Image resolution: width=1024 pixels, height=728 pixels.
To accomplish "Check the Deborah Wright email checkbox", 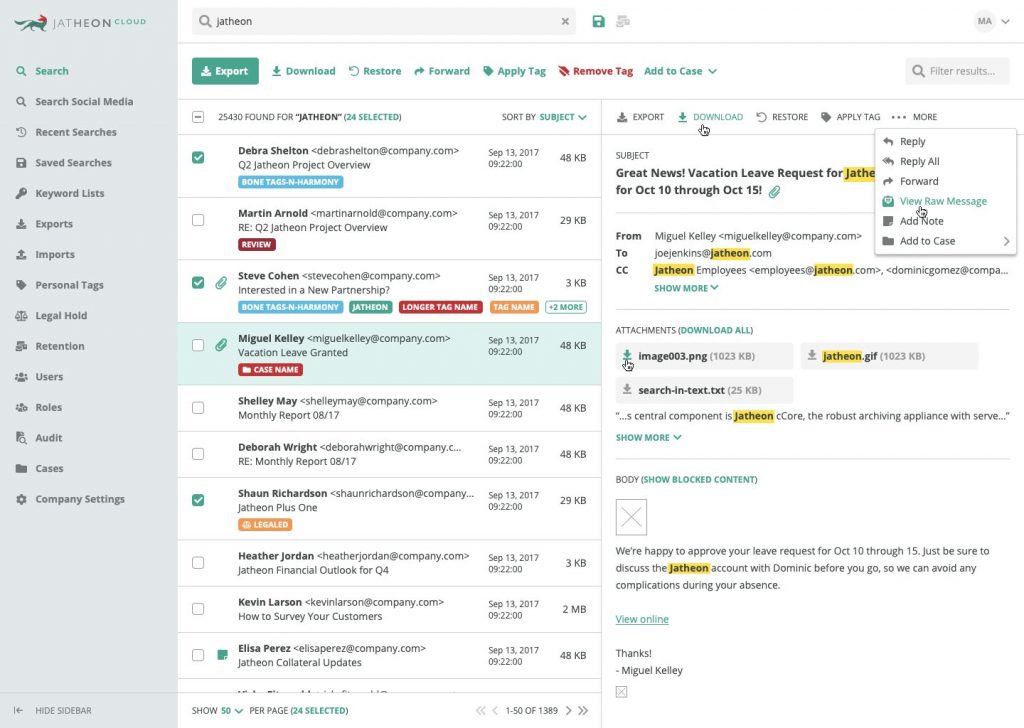I will coord(198,454).
